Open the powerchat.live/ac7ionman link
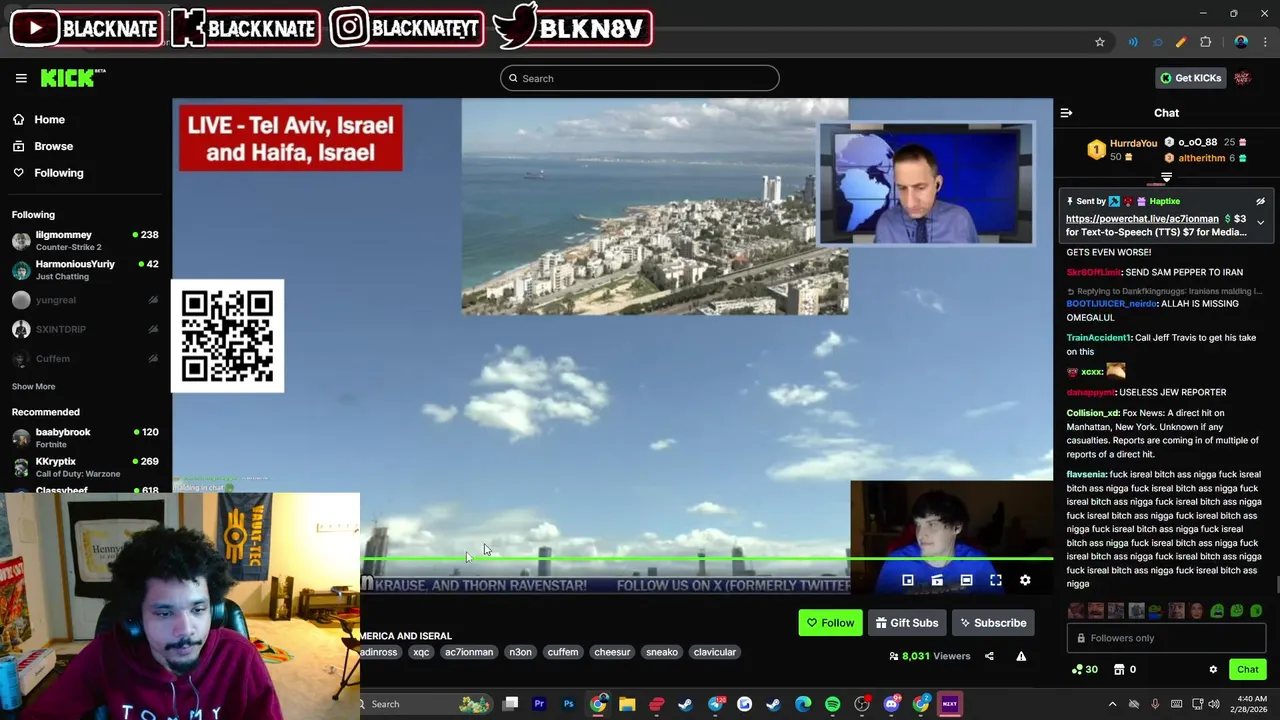The height and width of the screenshot is (720, 1280). pos(1142,218)
